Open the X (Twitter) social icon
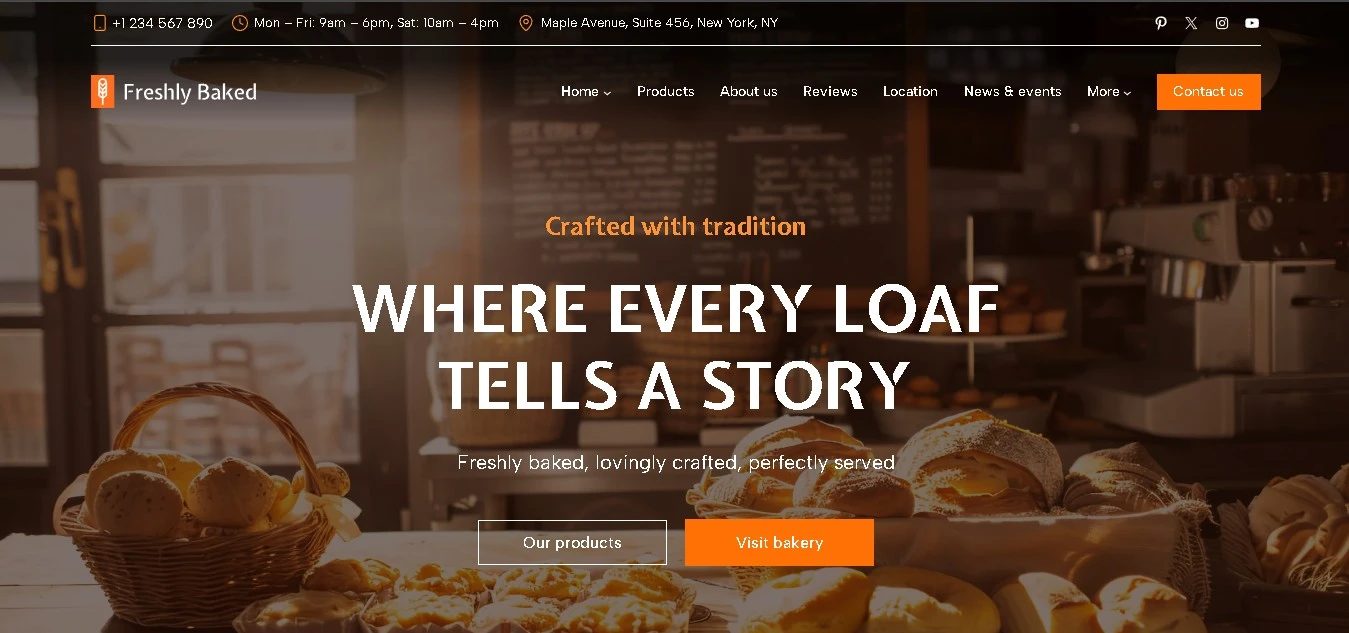Image resolution: width=1349 pixels, height=633 pixels. click(x=1191, y=23)
